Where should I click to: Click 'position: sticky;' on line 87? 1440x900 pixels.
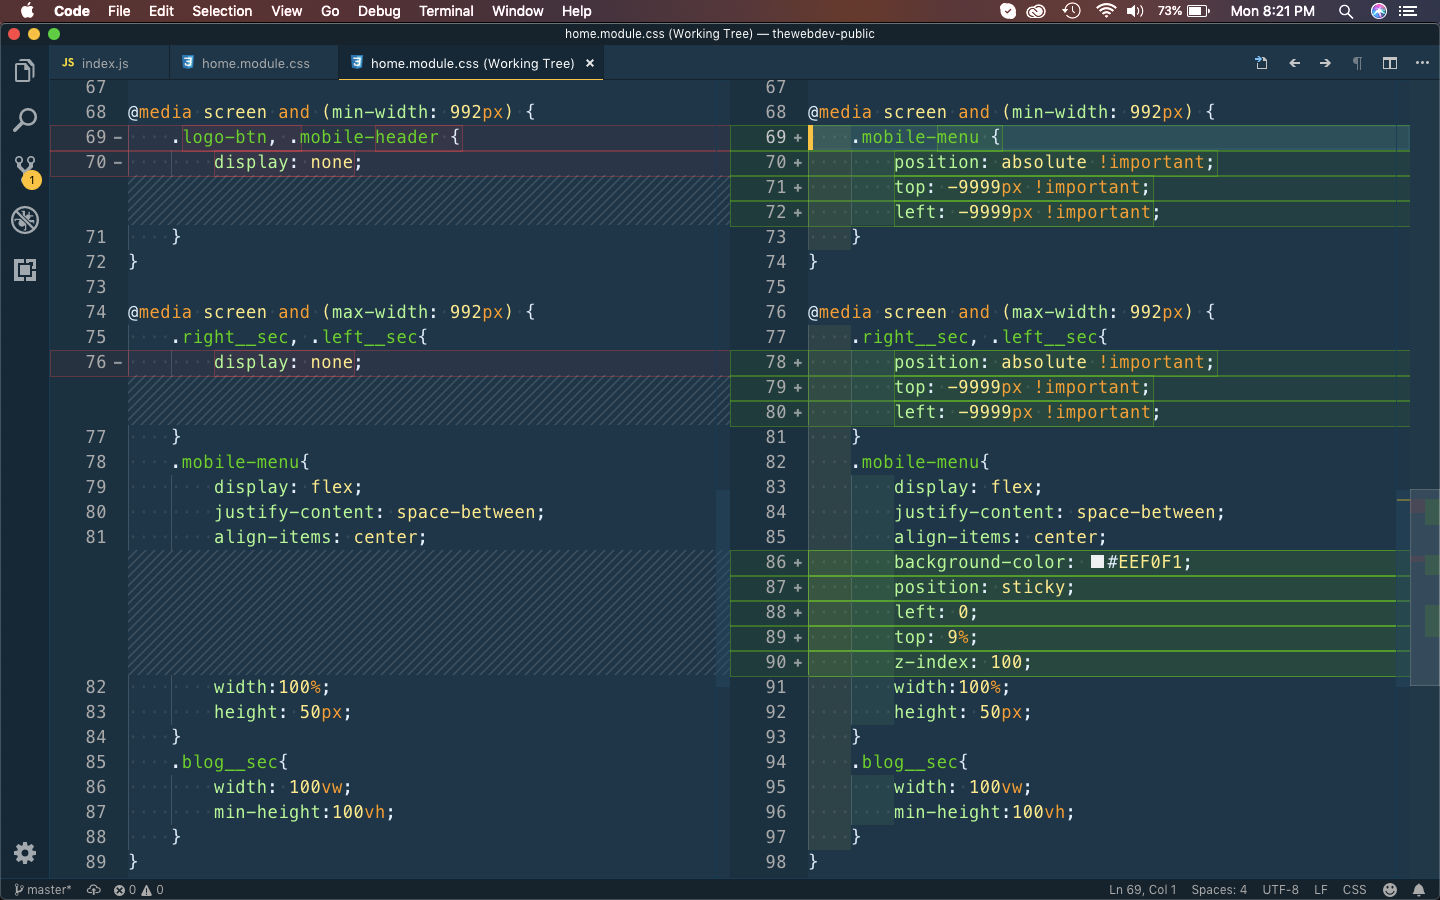point(984,587)
